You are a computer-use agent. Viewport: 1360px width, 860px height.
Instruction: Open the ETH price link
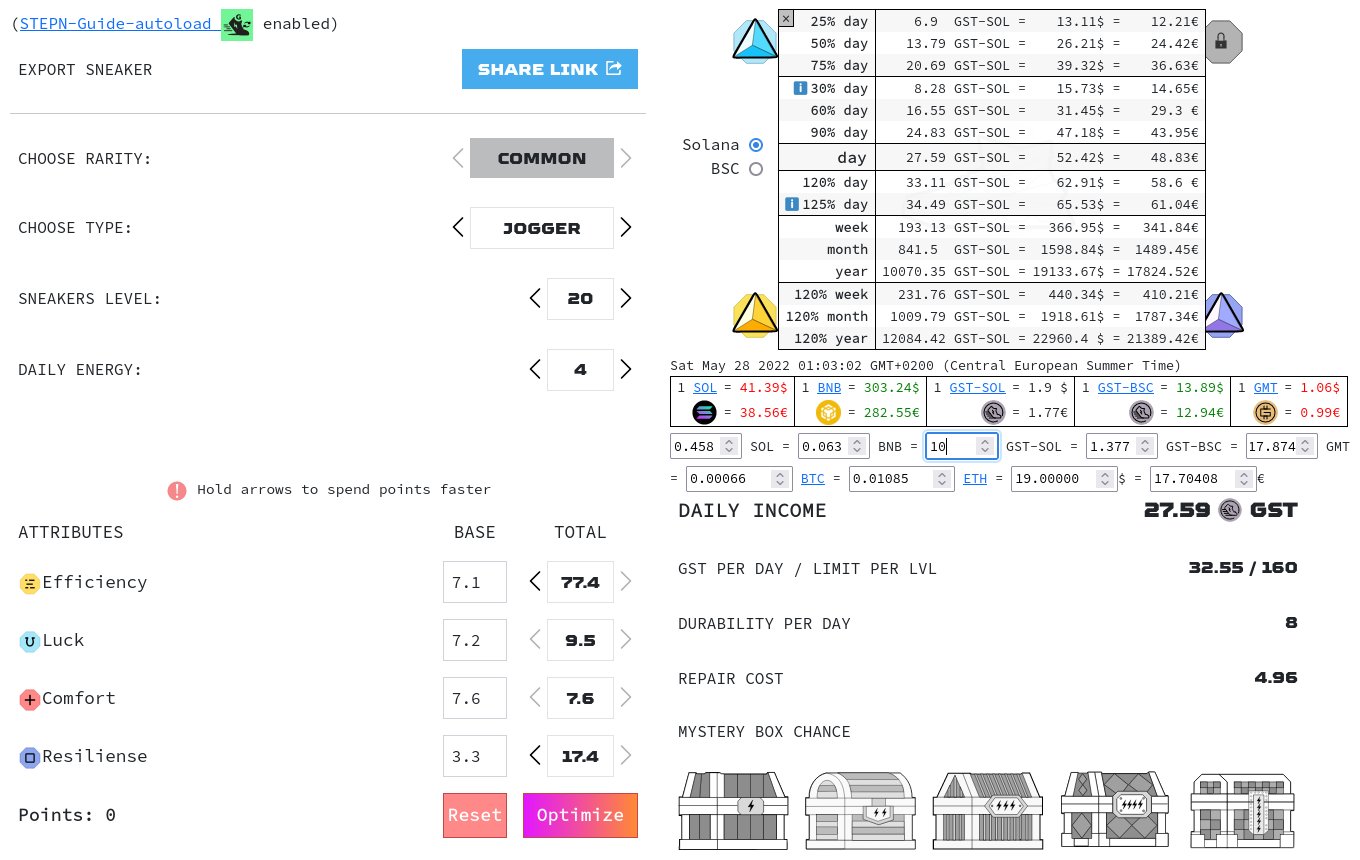click(974, 478)
